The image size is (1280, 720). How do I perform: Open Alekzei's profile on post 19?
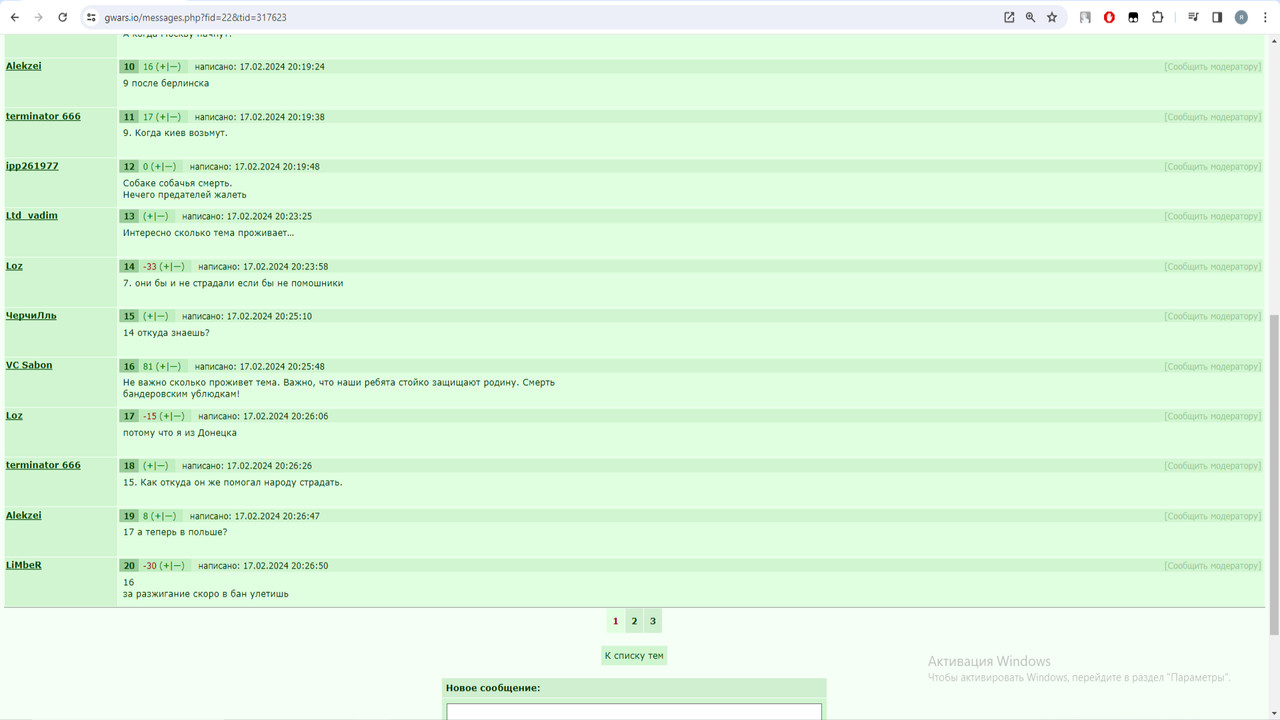click(x=24, y=515)
